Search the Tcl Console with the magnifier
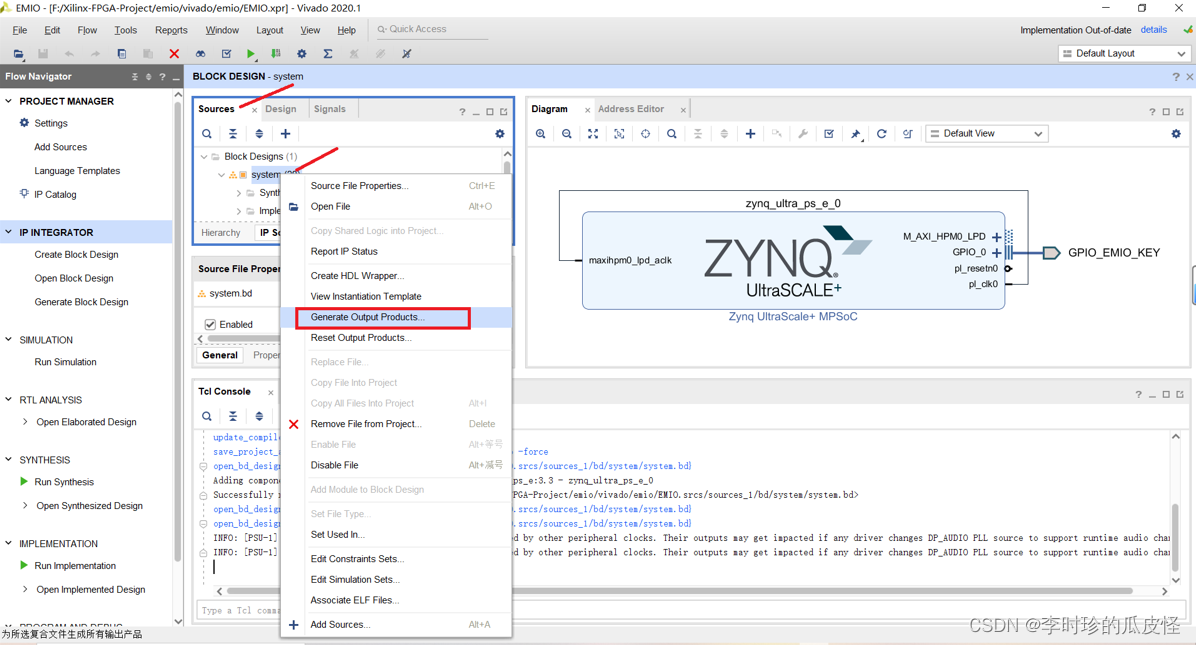This screenshot has height=645, width=1196. click(x=207, y=416)
